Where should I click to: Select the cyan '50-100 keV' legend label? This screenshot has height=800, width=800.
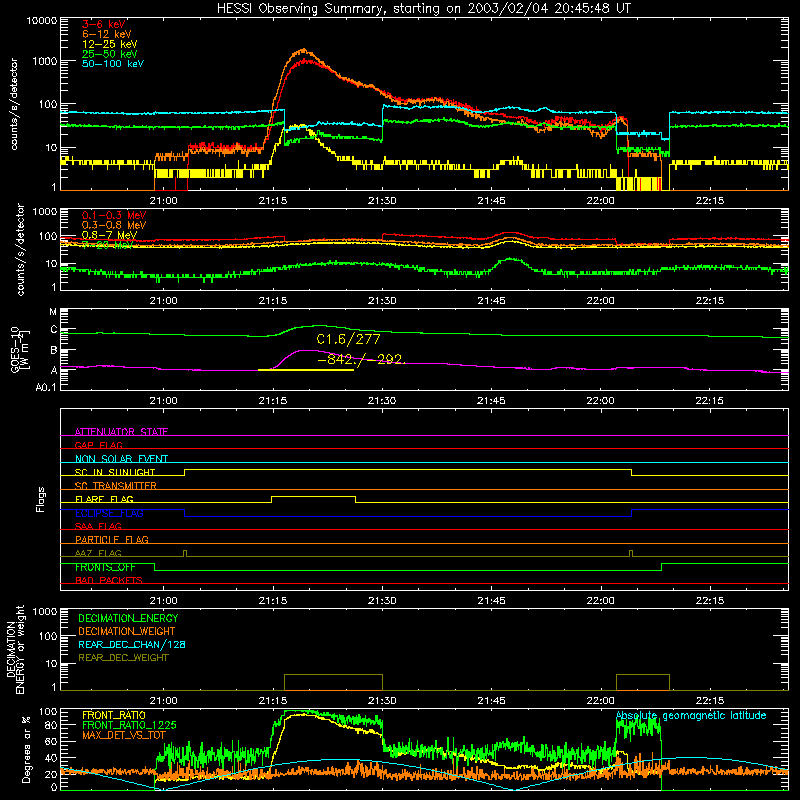click(113, 64)
